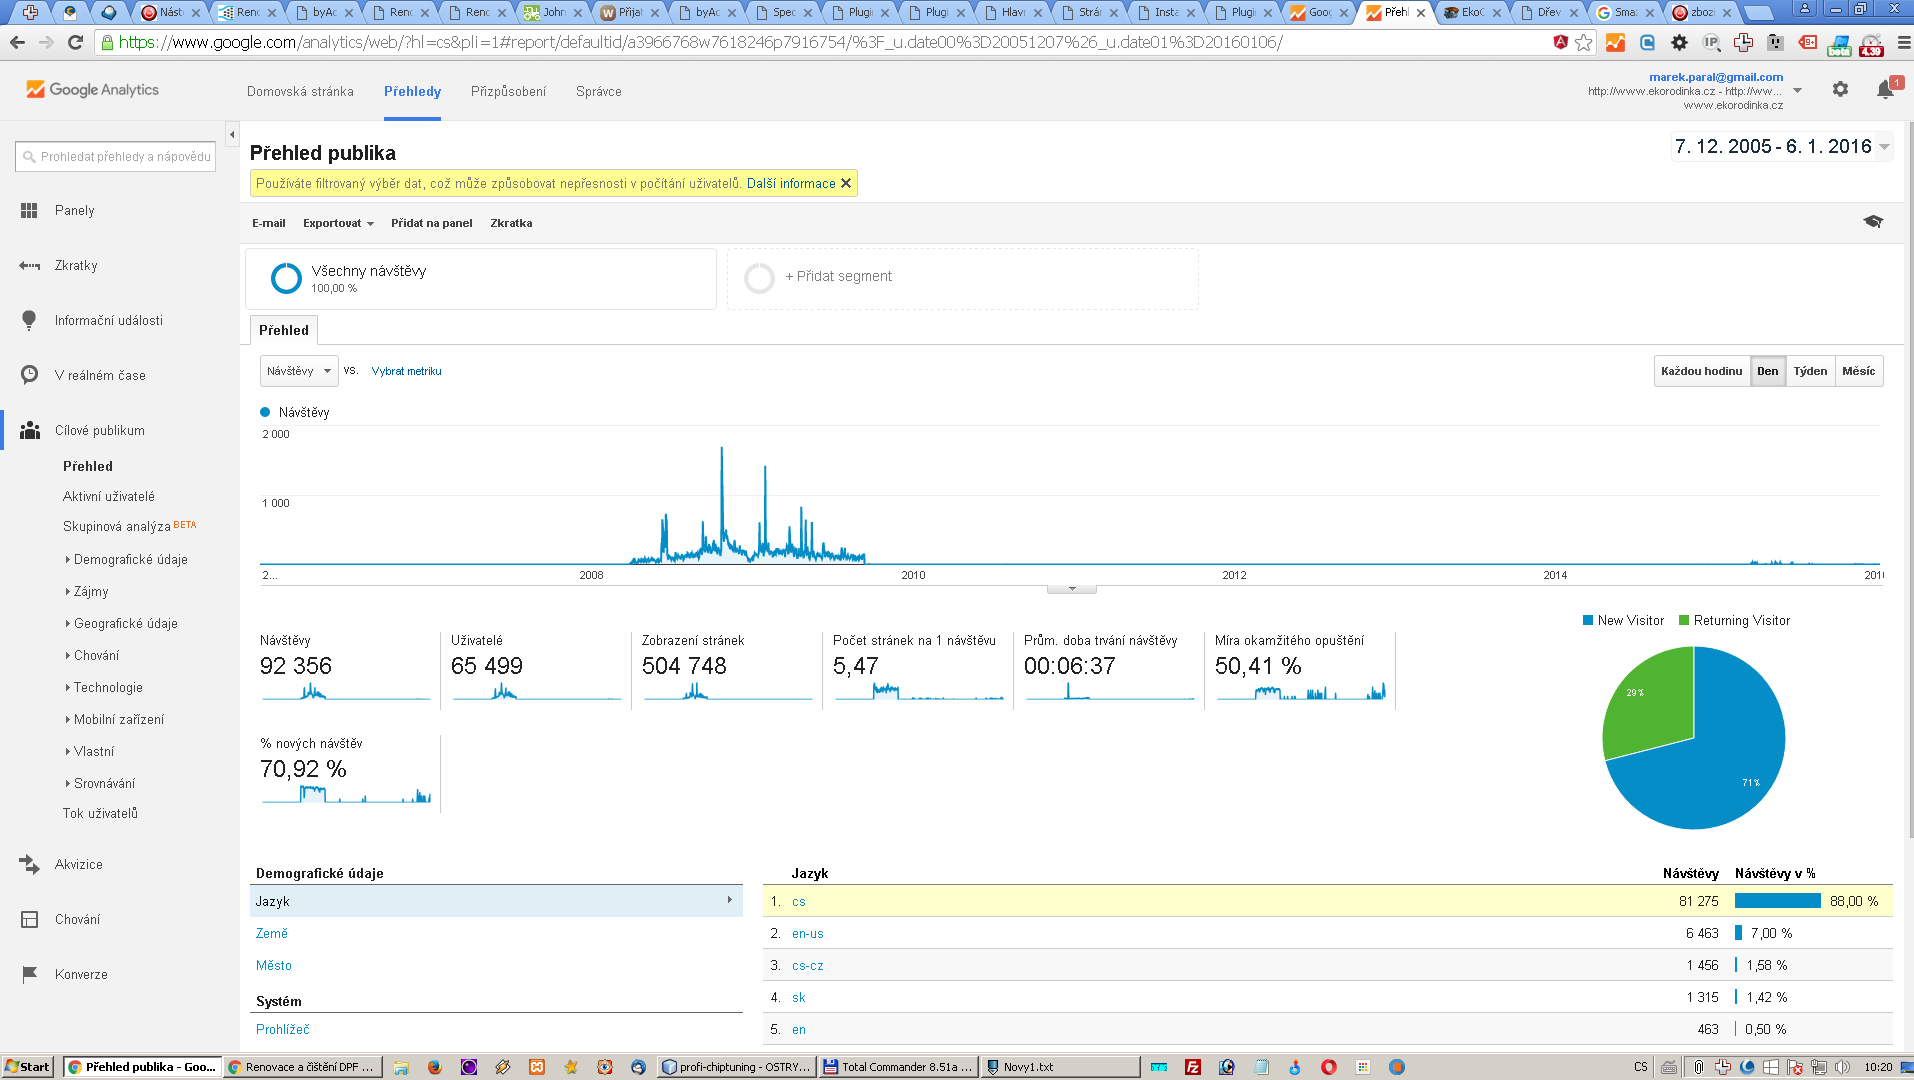Show the graph by Měsíc

click(1859, 371)
